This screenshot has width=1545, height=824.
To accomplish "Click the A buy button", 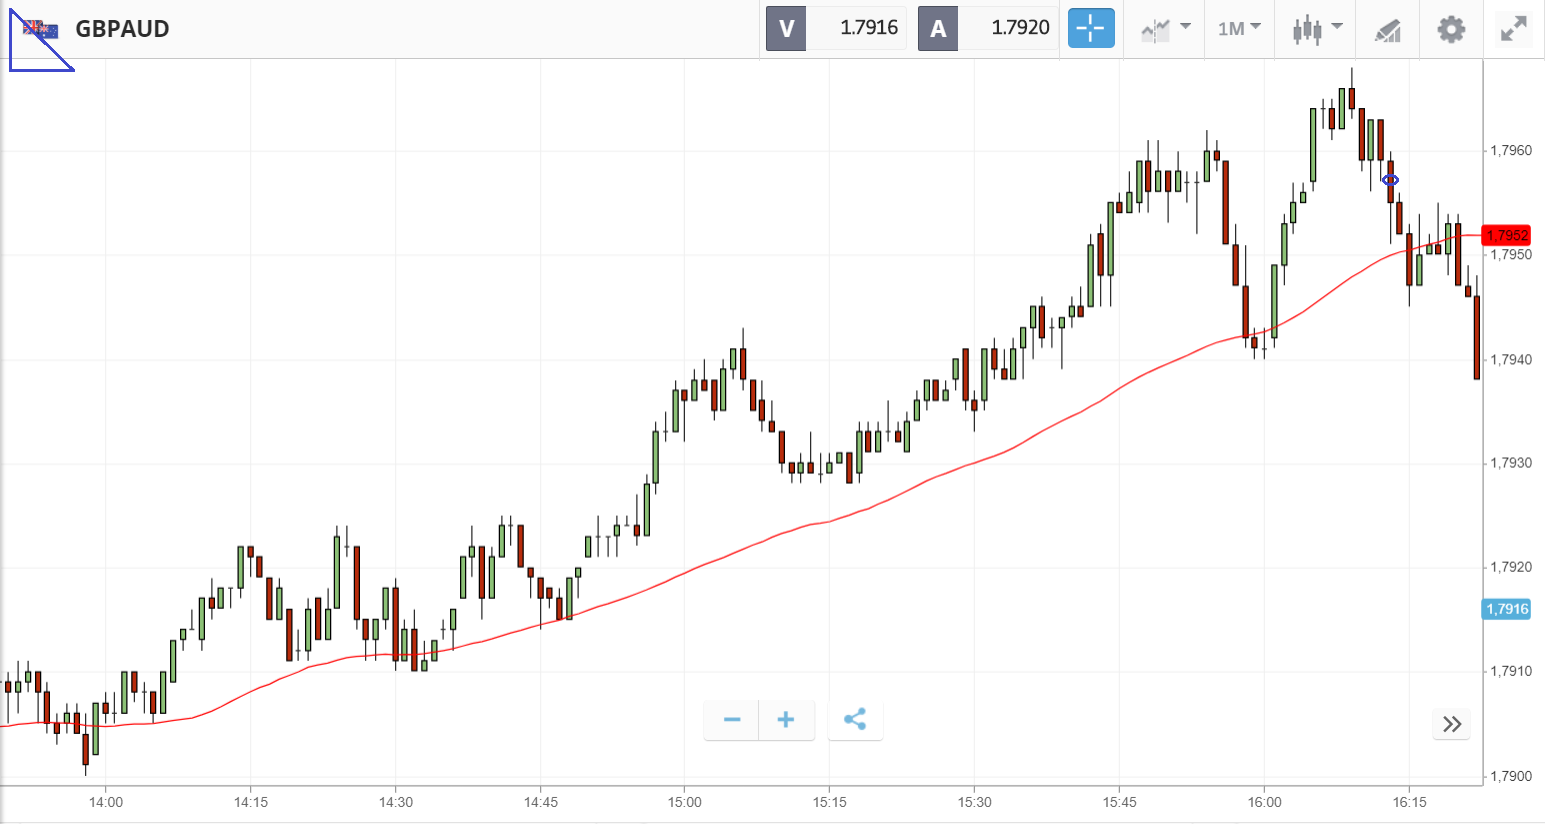I will [938, 28].
